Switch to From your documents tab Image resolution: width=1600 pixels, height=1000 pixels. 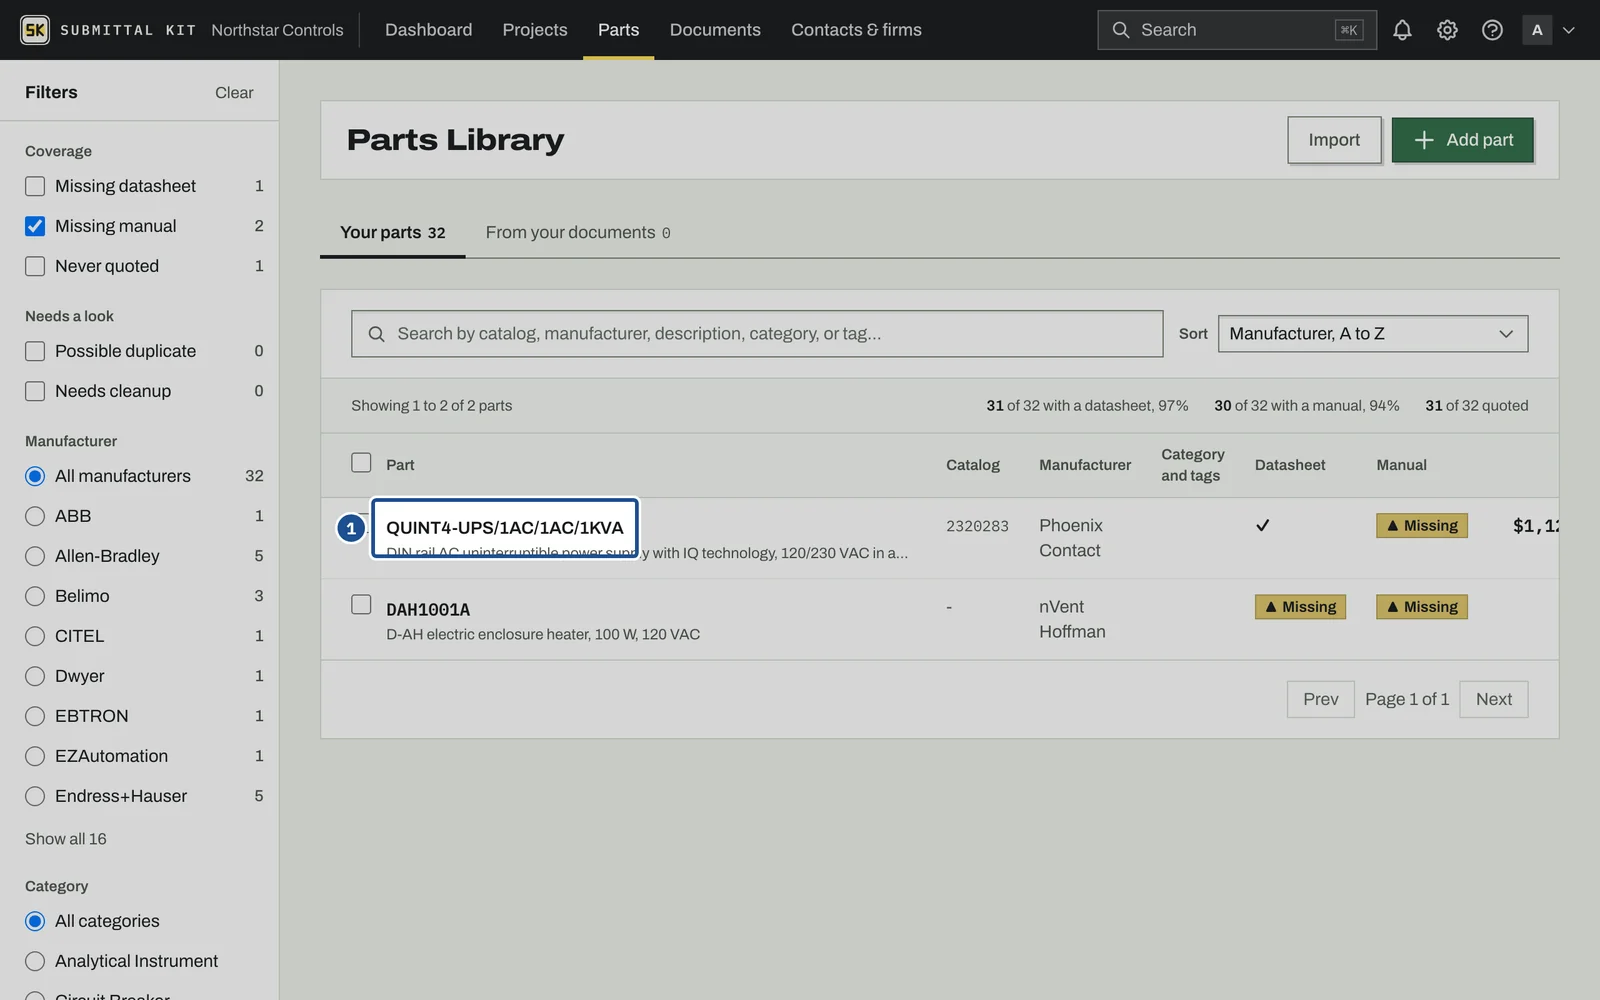click(x=578, y=232)
